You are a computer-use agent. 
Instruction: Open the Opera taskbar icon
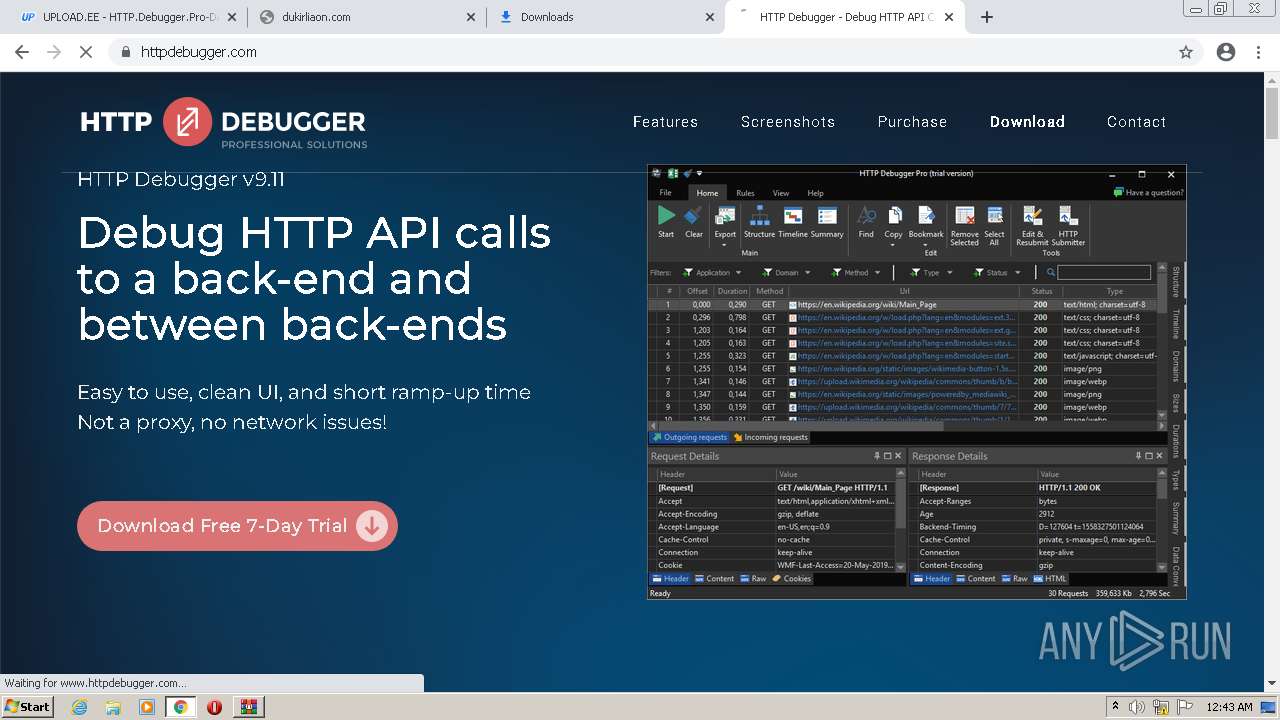214,707
